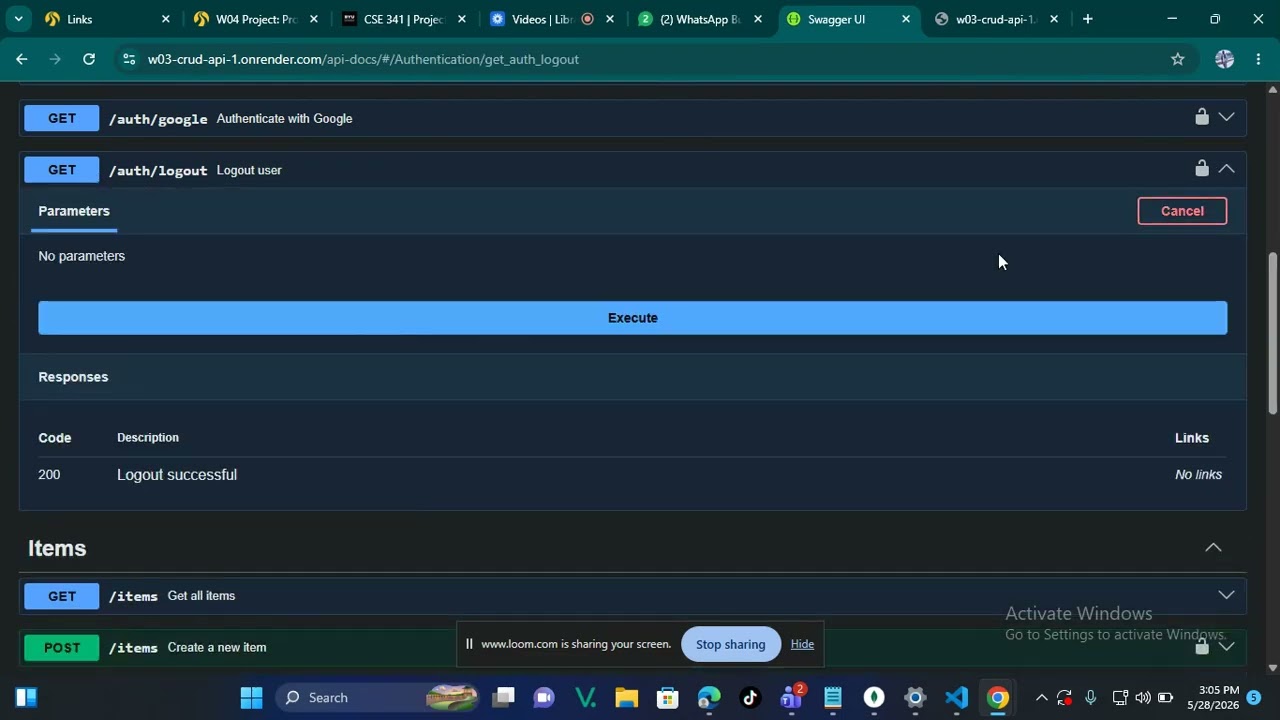The height and width of the screenshot is (720, 1280).
Task: Open Microsoft Teams from taskbar
Action: tap(791, 697)
